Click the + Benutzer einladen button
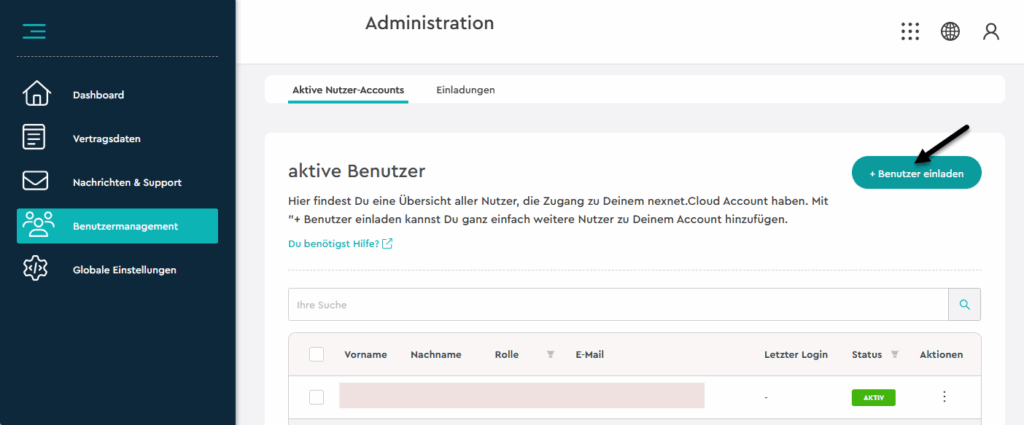 [916, 173]
